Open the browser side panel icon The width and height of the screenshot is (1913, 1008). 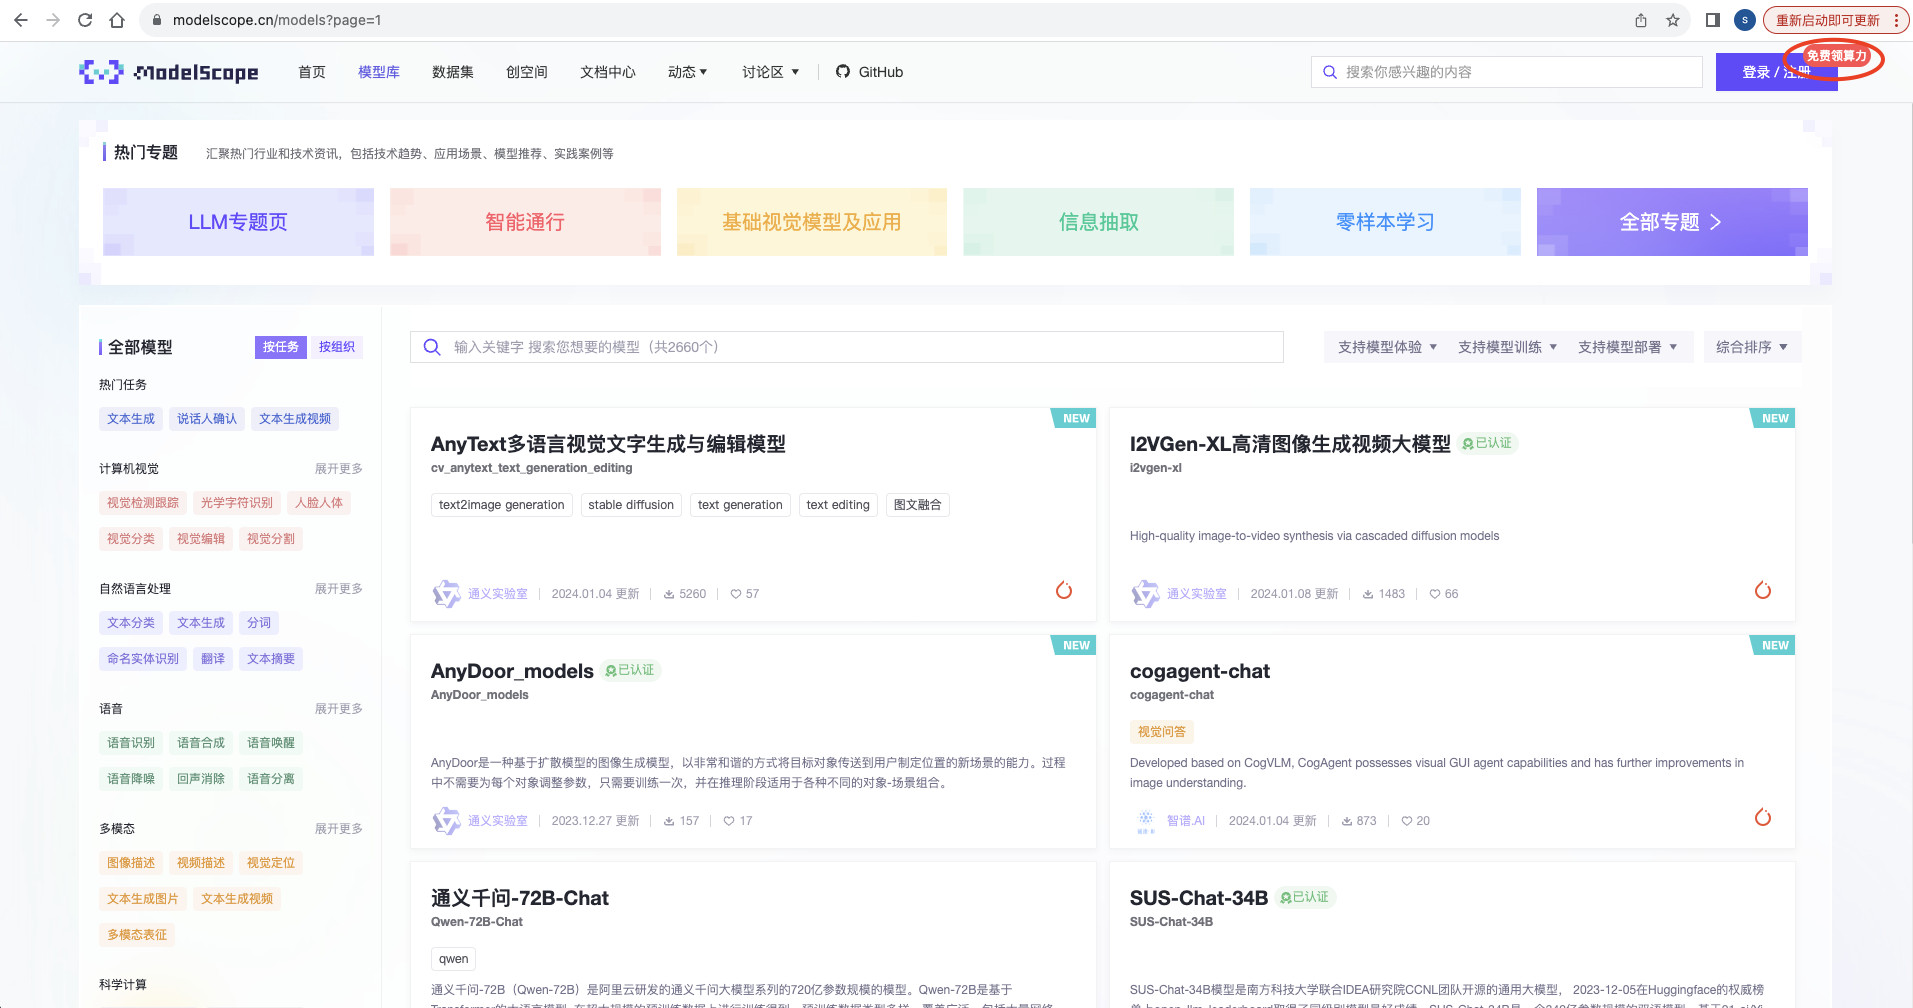[x=1713, y=20]
